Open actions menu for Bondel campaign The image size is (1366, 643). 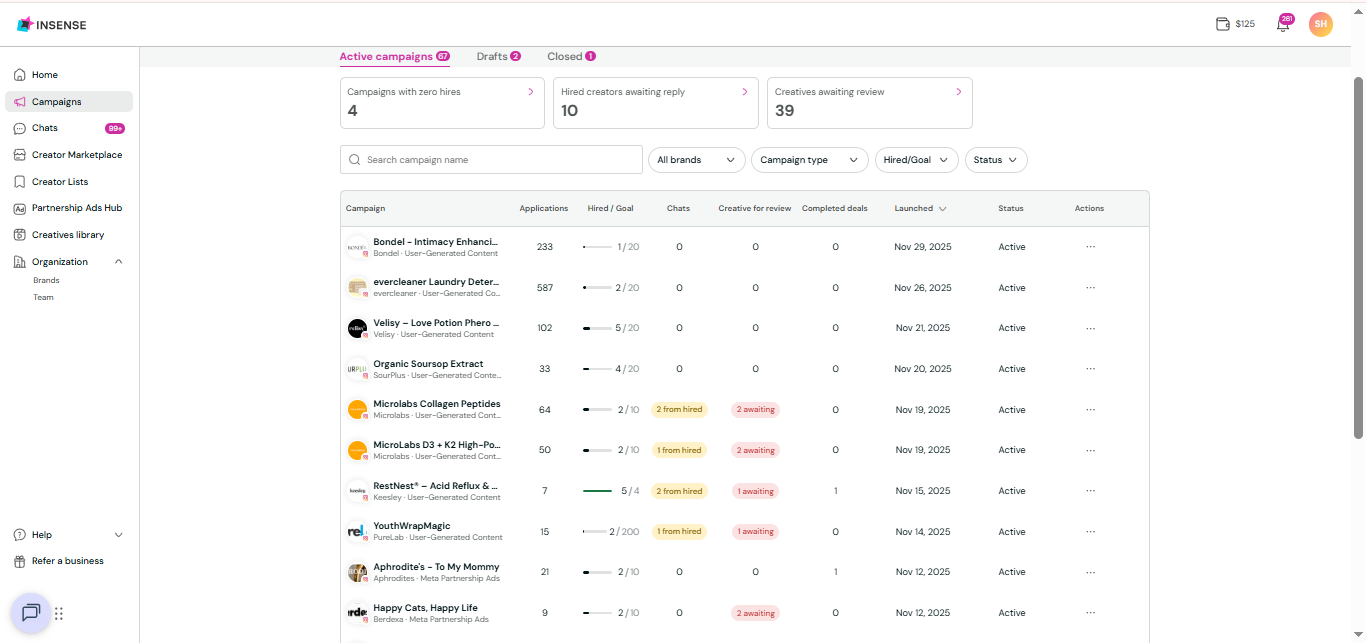click(x=1090, y=247)
